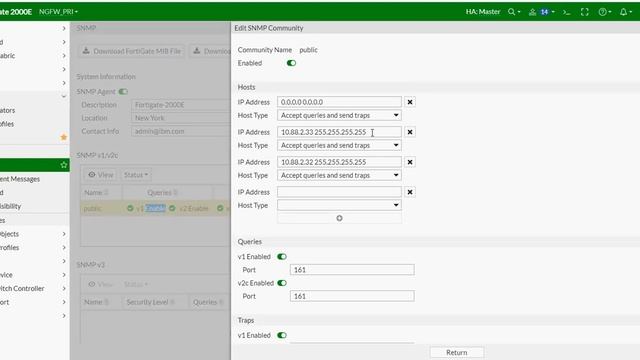This screenshot has height=360, width=640.
Task: Expand the Profiles sidebar menu chevron
Action: 64,247
